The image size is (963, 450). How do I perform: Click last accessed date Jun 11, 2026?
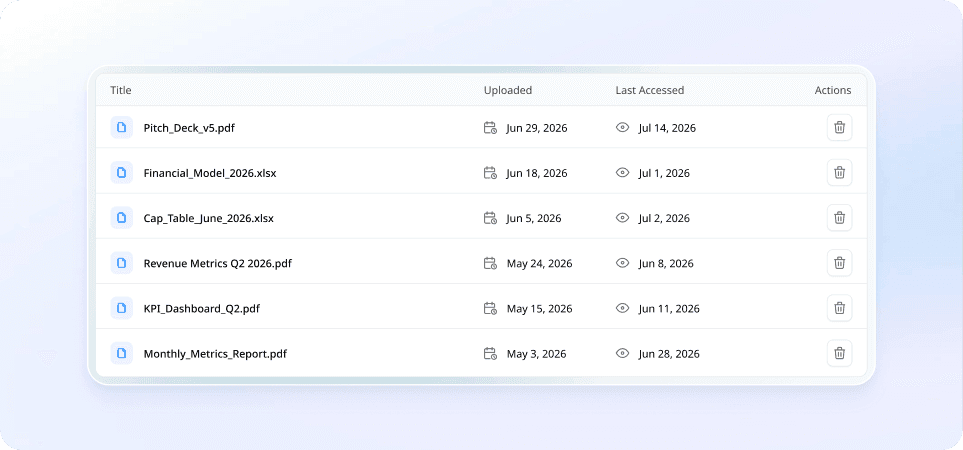click(669, 309)
